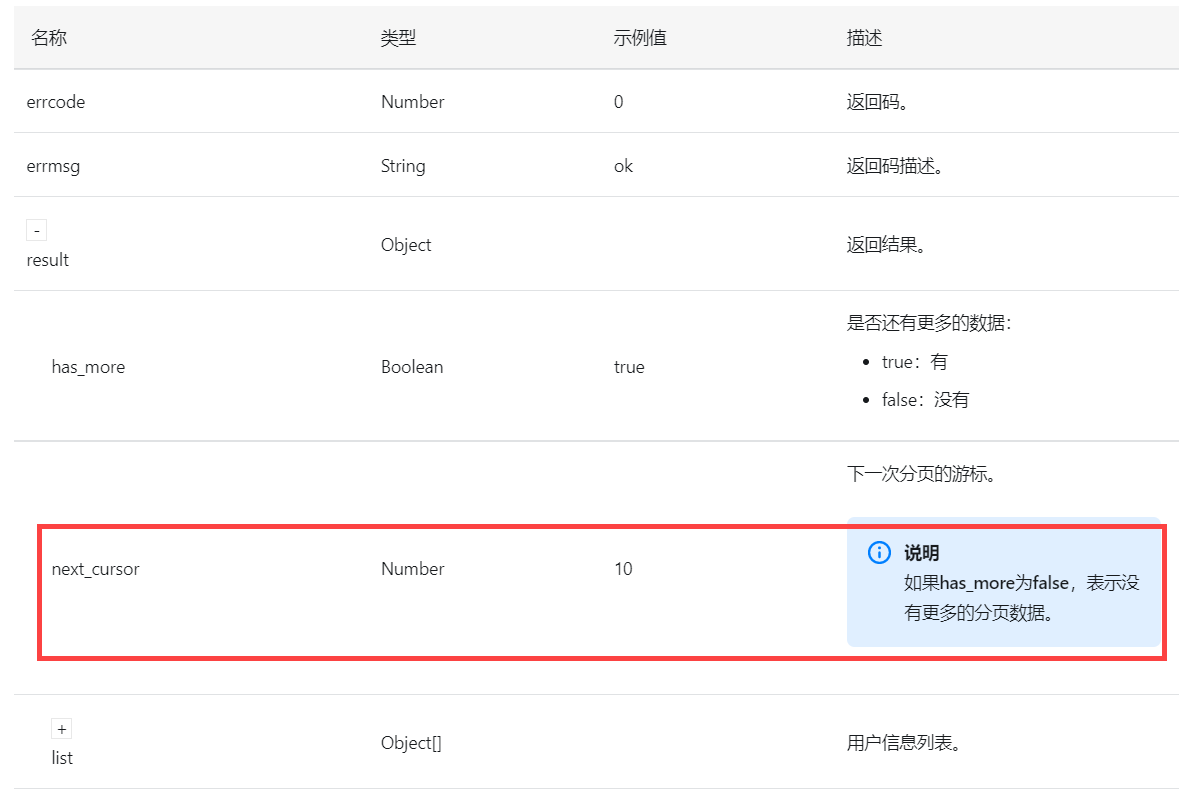This screenshot has width=1182, height=790.
Task: Select the has_more field name
Action: 88,367
